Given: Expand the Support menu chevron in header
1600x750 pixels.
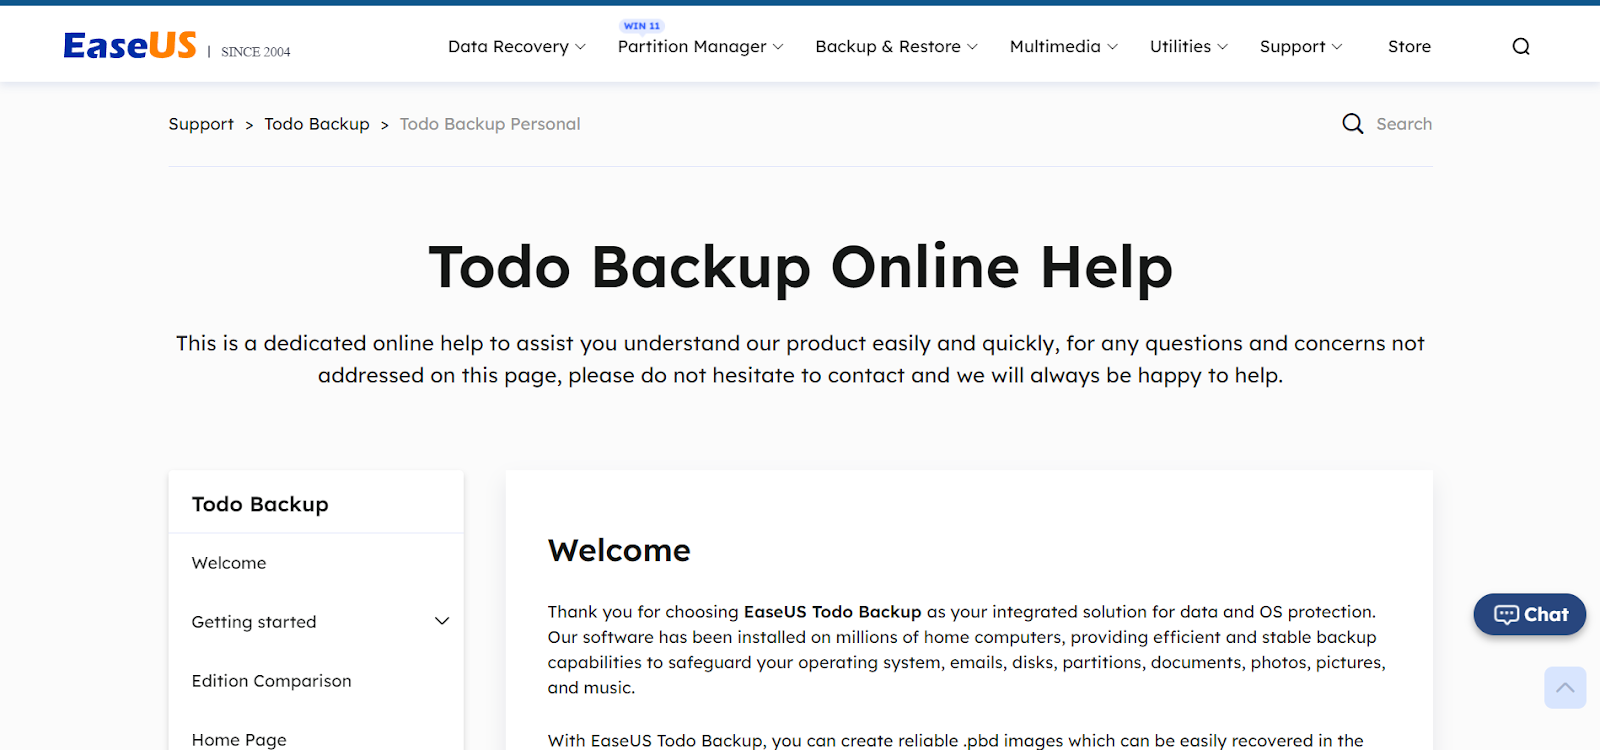Looking at the screenshot, I should (1337, 47).
